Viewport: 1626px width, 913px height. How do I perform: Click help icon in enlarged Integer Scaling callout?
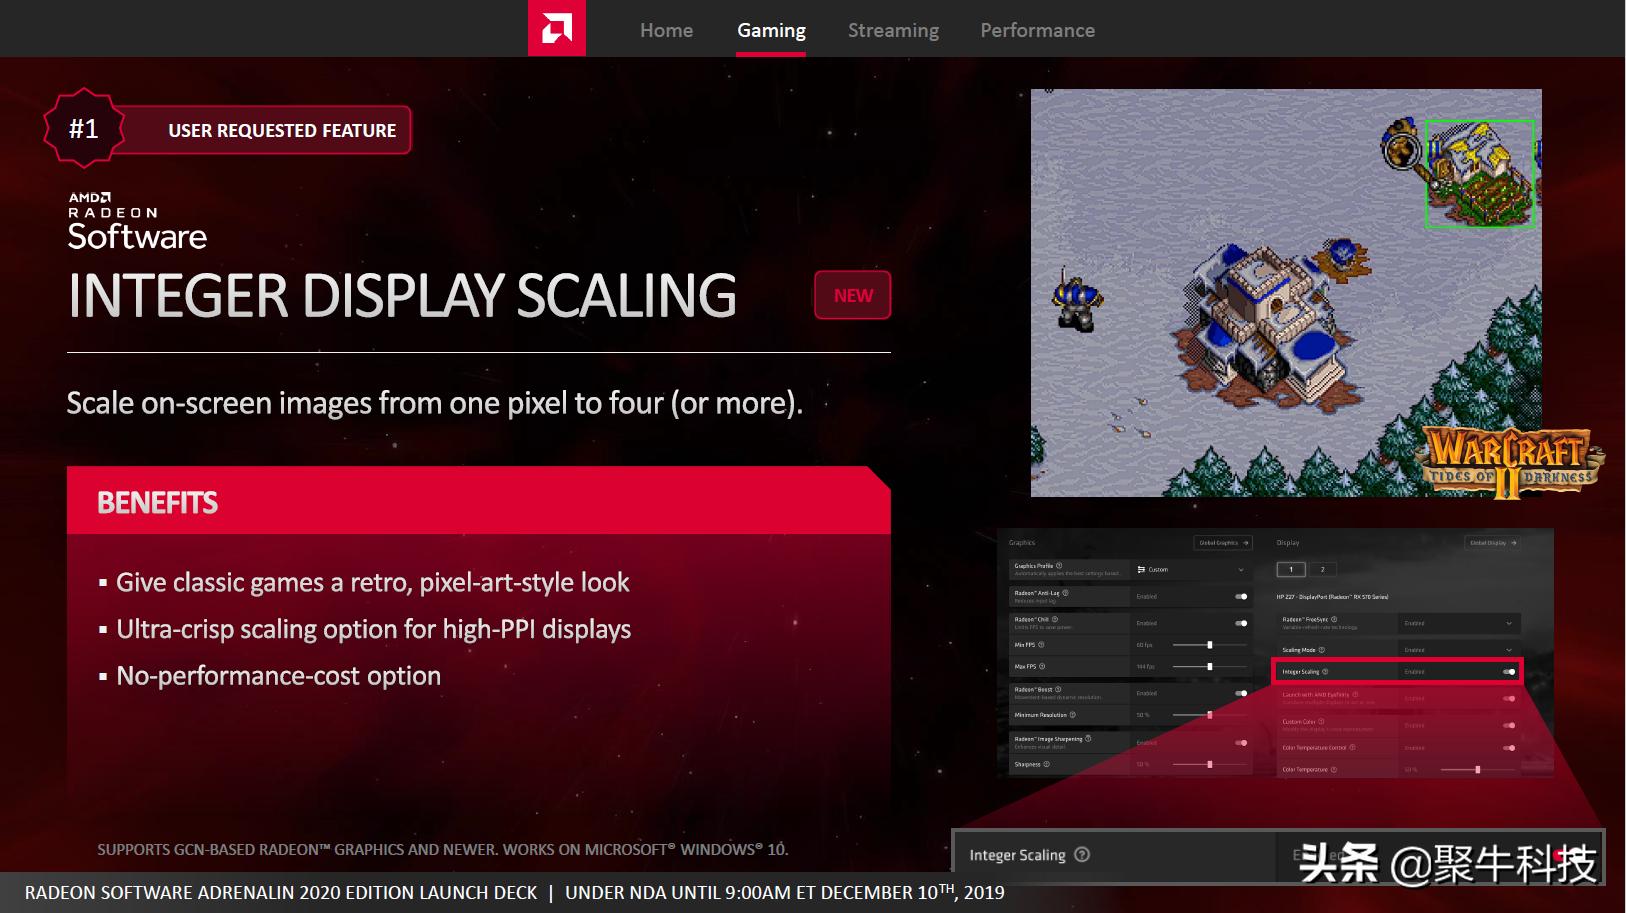pos(1082,855)
